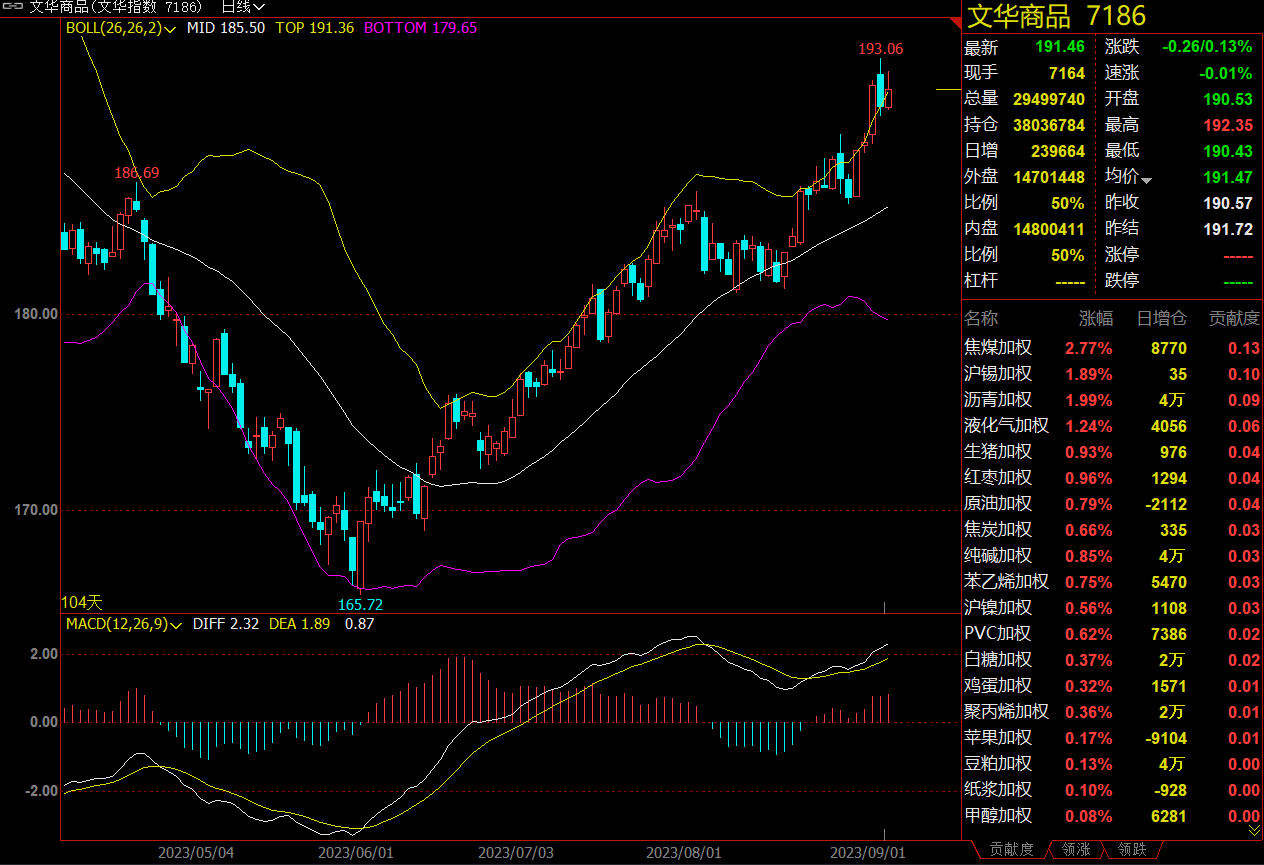Click the 186.69 peak label on chart

(x=137, y=173)
